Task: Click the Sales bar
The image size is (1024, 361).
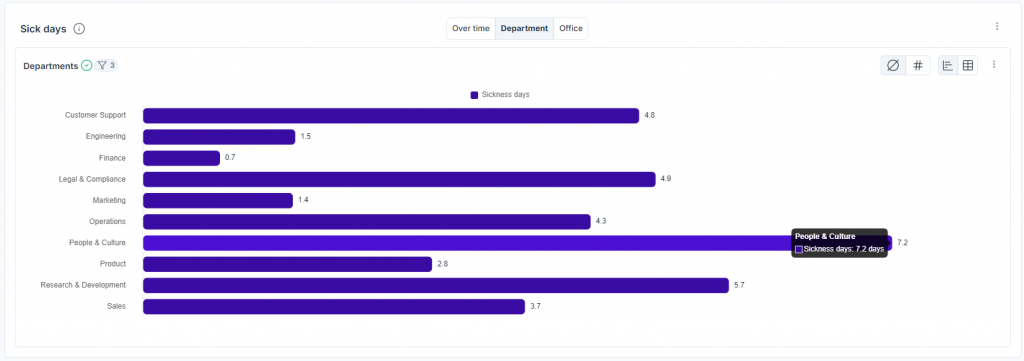Action: (x=334, y=306)
